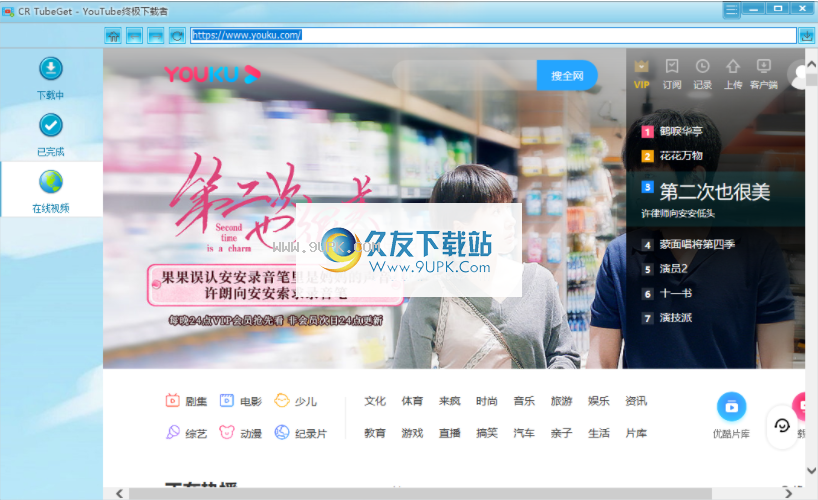The width and height of the screenshot is (818, 500).
Task: Go to the 直播 channel
Action: [x=450, y=433]
